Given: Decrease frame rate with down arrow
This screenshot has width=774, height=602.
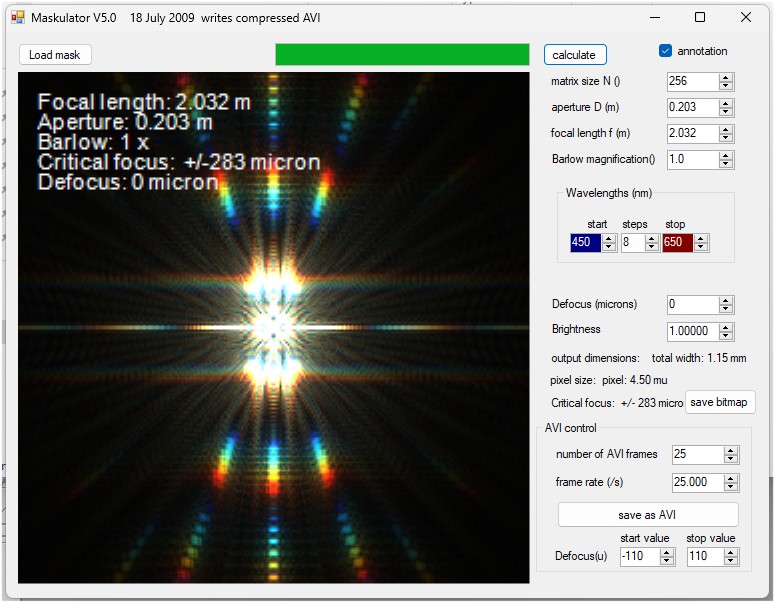Looking at the screenshot, I should click(731, 486).
